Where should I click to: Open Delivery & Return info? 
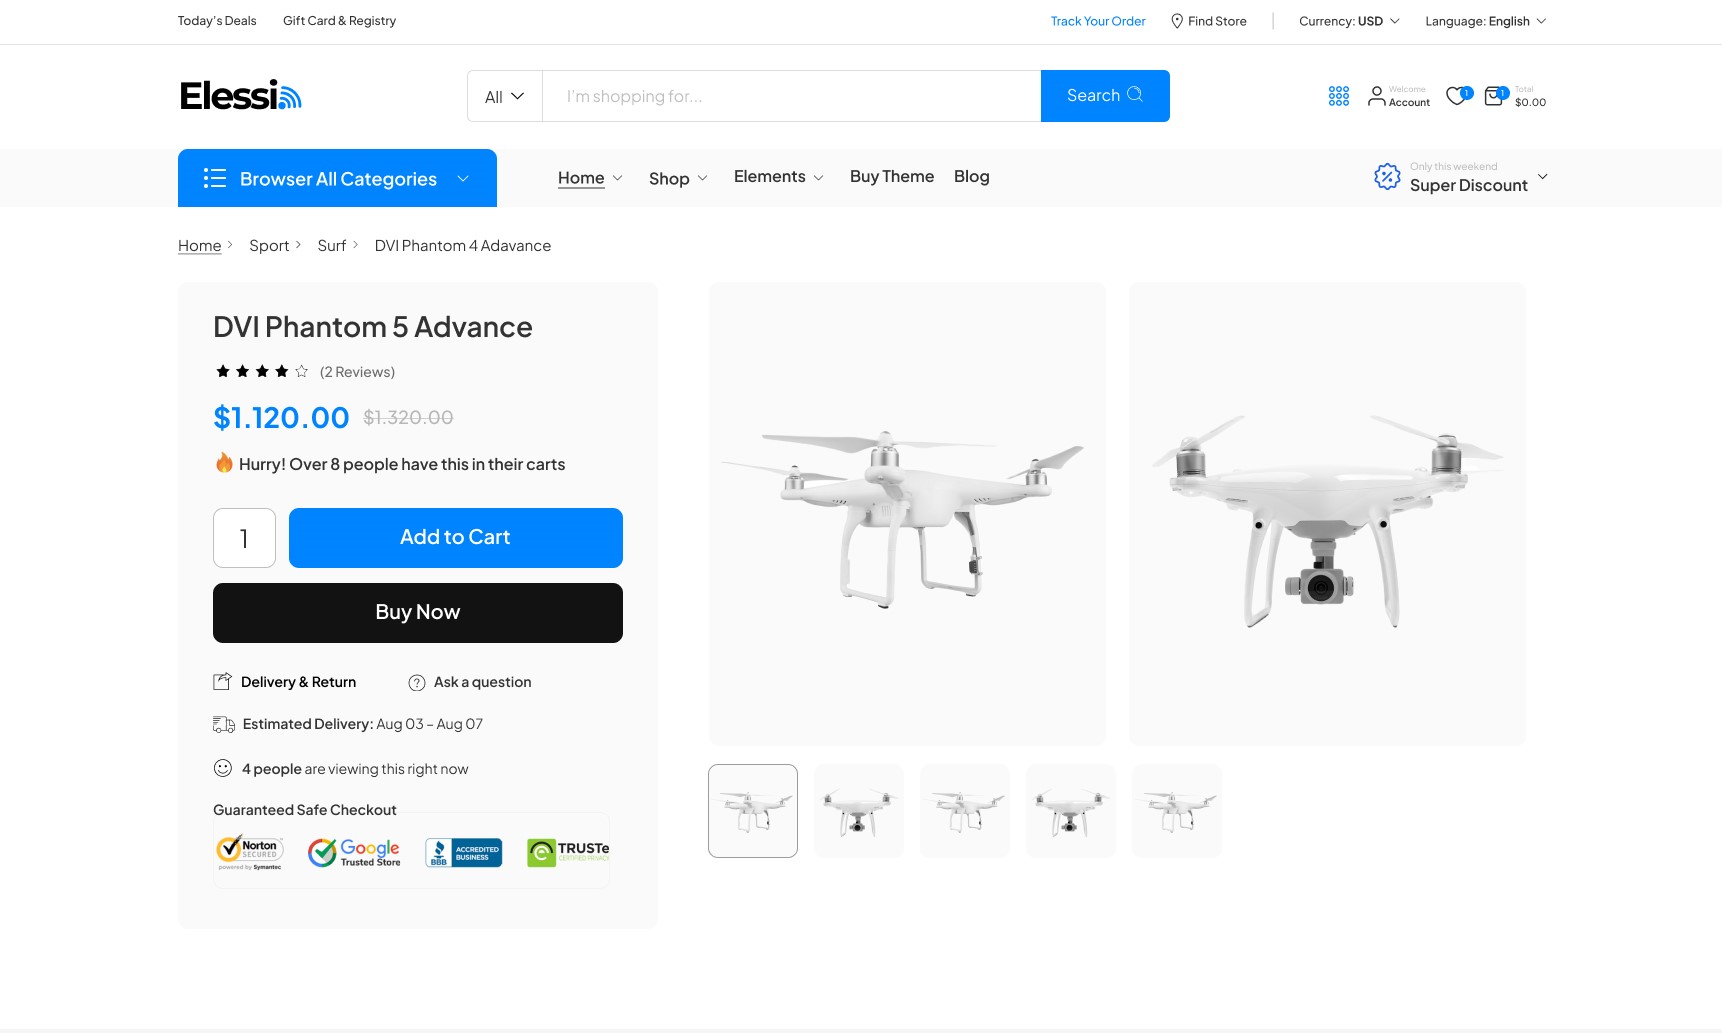285,682
